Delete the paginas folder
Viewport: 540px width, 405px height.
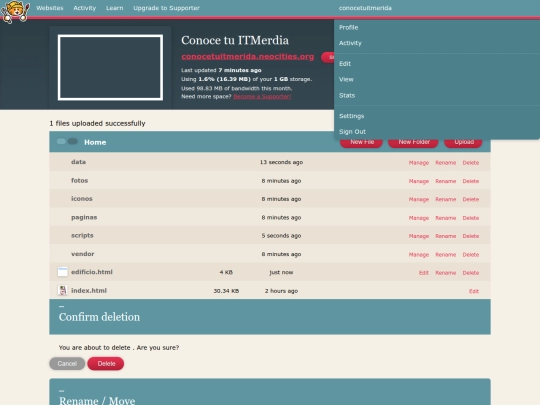(471, 218)
